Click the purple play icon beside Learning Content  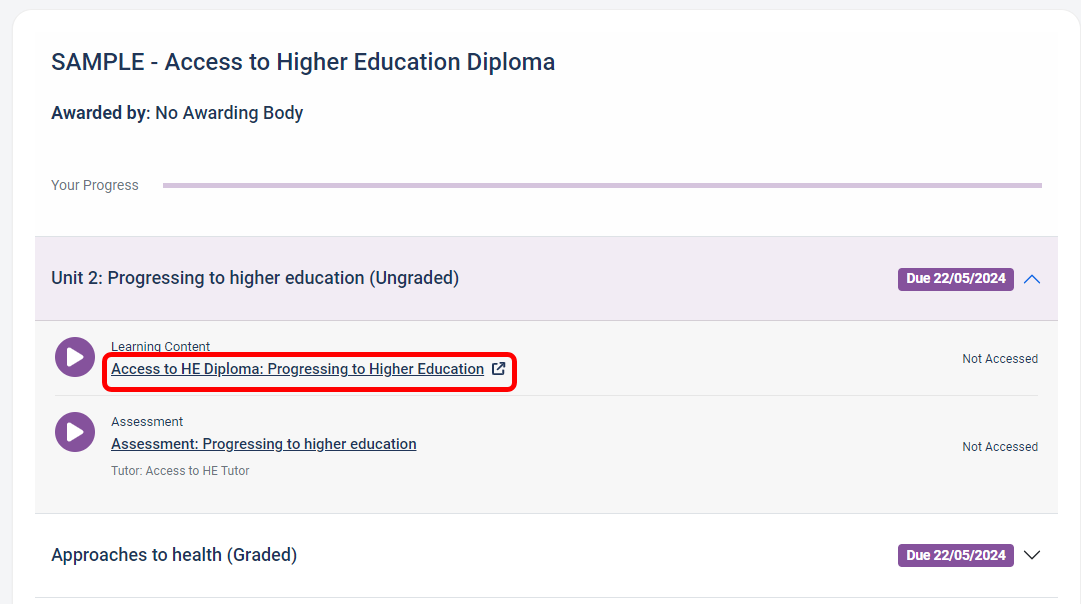[x=74, y=357]
